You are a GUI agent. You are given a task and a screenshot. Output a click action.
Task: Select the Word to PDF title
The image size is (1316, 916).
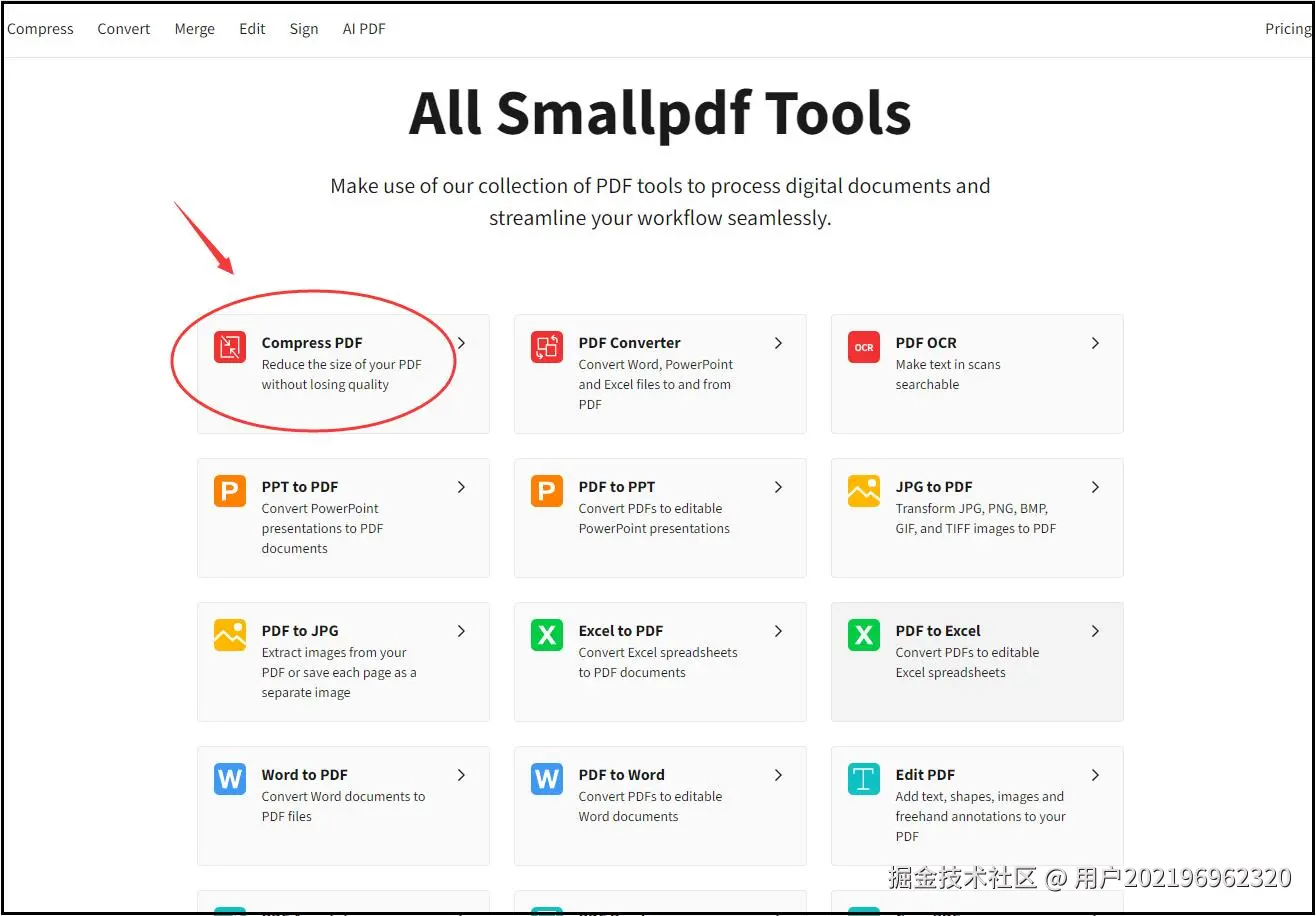[305, 775]
